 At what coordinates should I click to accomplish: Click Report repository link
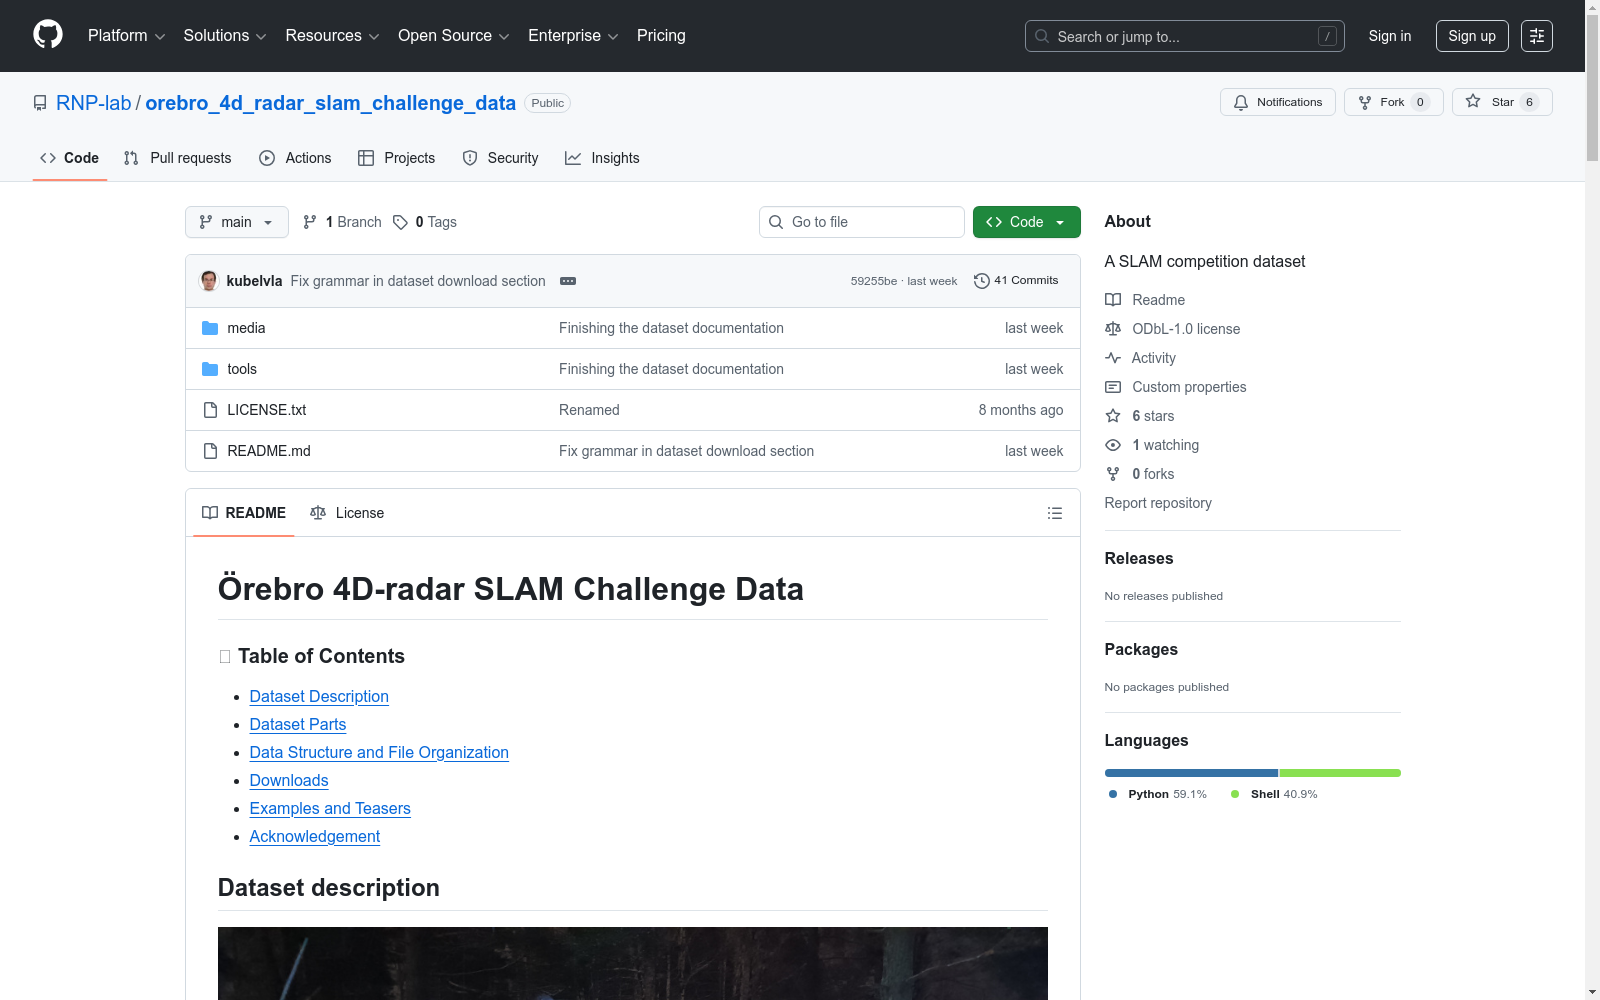pos(1158,503)
